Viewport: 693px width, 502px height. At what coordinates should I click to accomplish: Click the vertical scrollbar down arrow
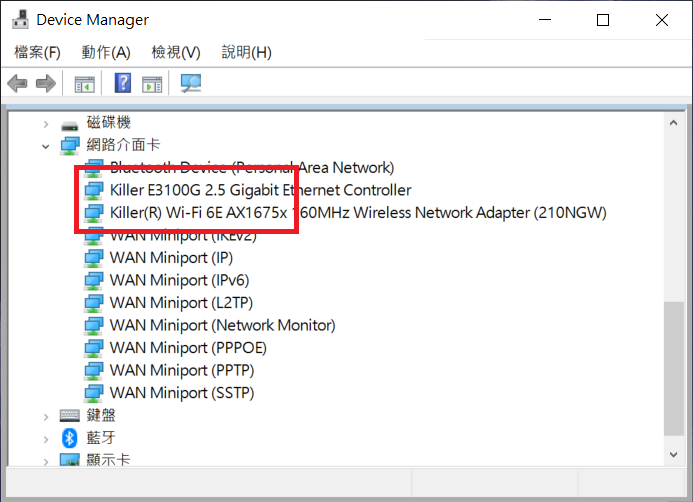pos(675,455)
